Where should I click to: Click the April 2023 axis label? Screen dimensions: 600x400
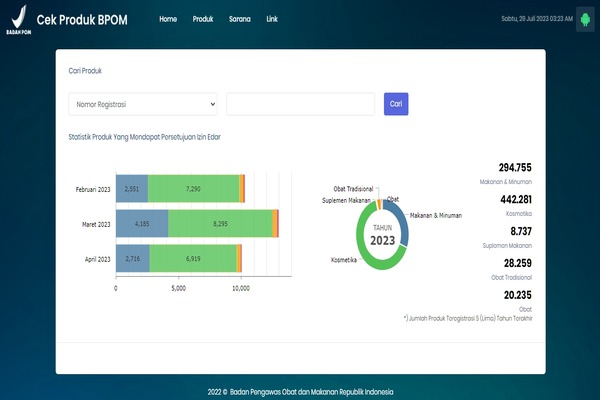(98, 259)
